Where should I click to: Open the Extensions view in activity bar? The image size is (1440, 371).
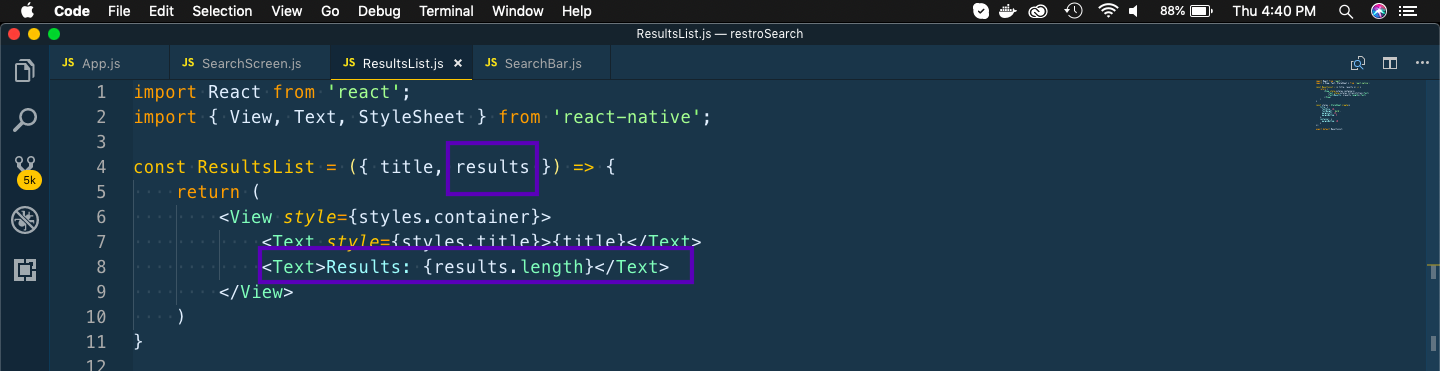pos(24,269)
